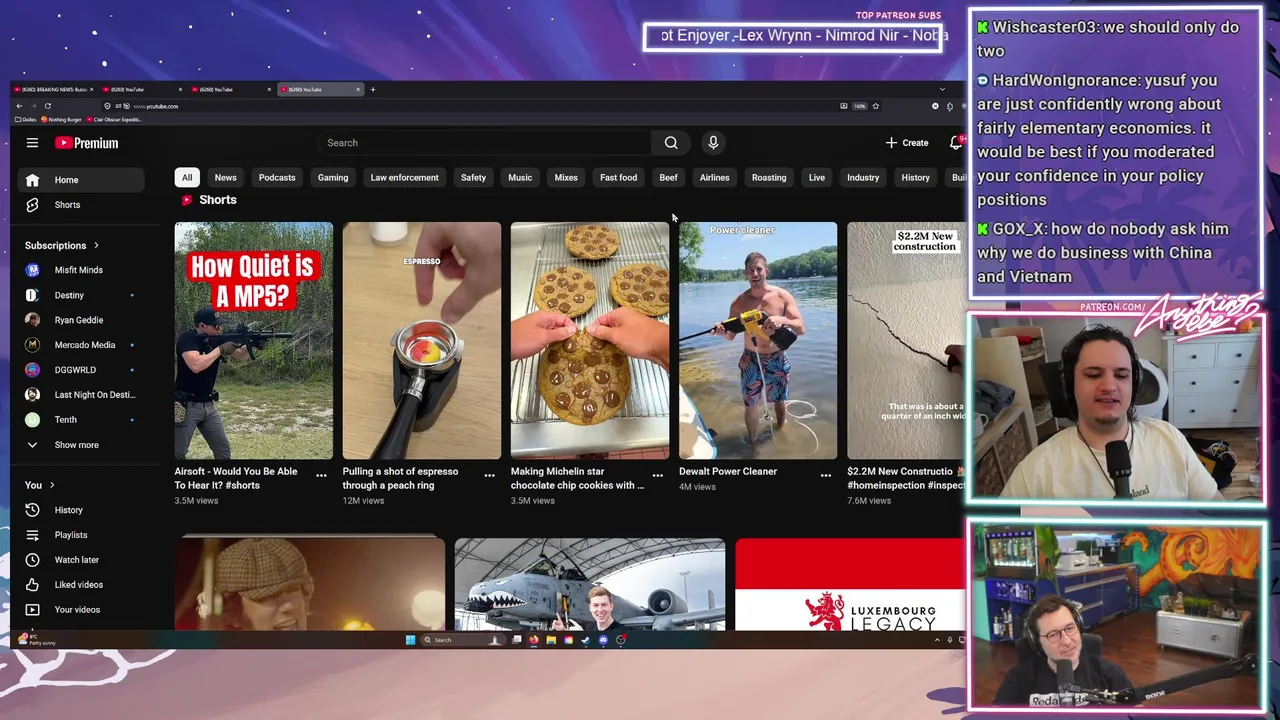Switch to the BREAKING NEWS browser tab
Screen dimensions: 1280x720
click(x=53, y=89)
